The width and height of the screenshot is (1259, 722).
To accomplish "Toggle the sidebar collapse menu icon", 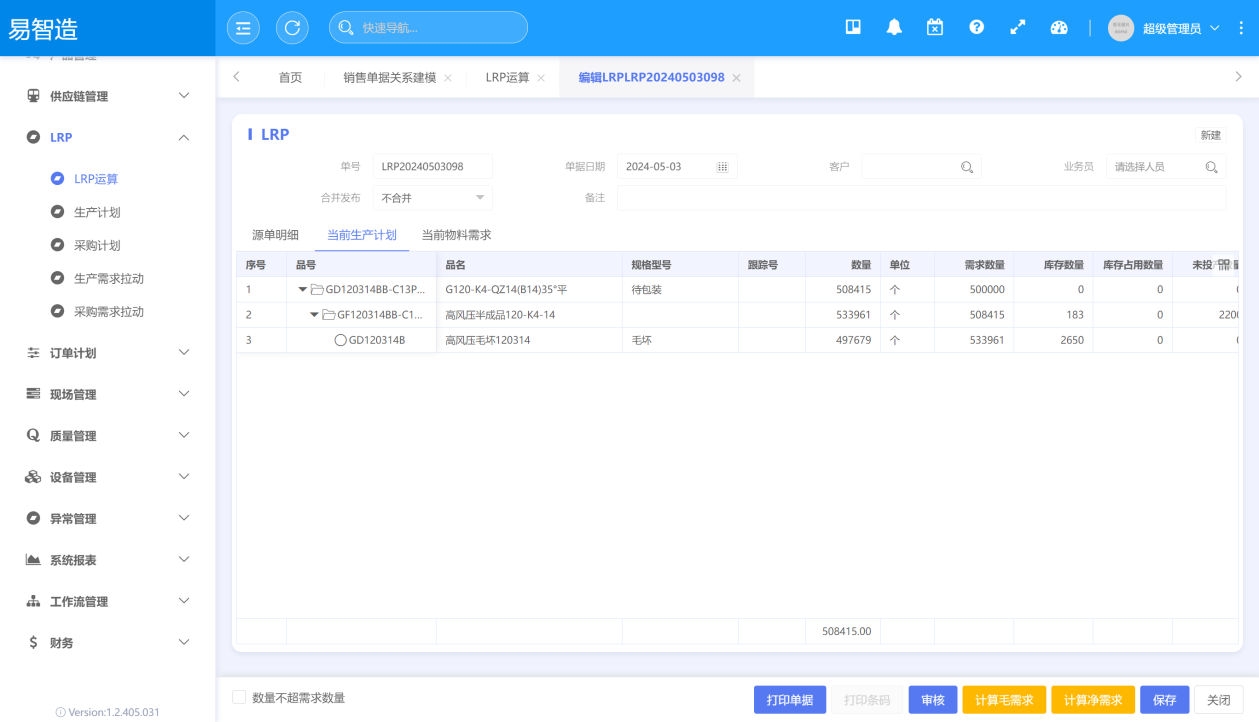I will pyautogui.click(x=242, y=28).
